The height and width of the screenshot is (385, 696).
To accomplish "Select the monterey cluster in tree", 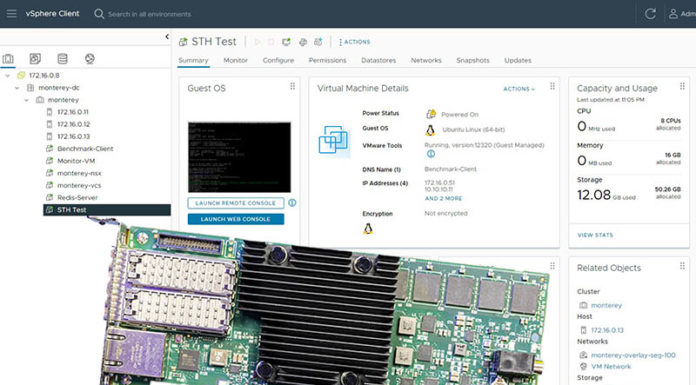I will pyautogui.click(x=63, y=100).
